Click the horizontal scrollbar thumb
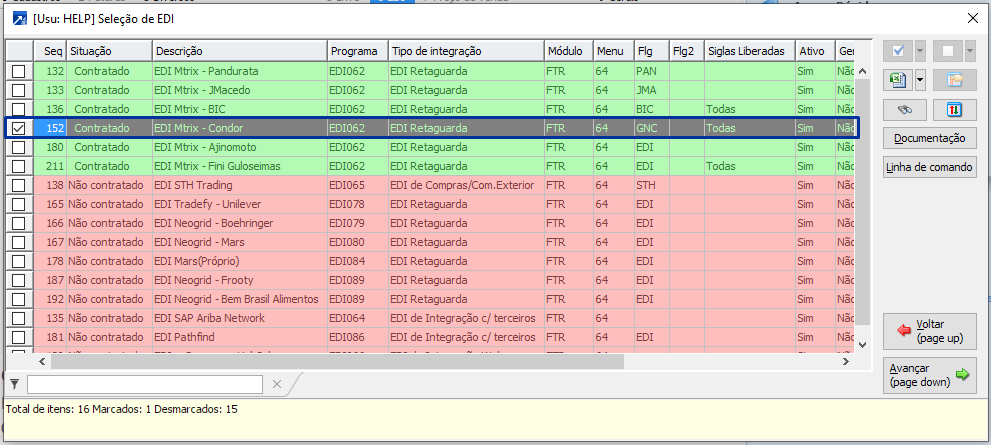Image resolution: width=991 pixels, height=445 pixels. (x=337, y=362)
